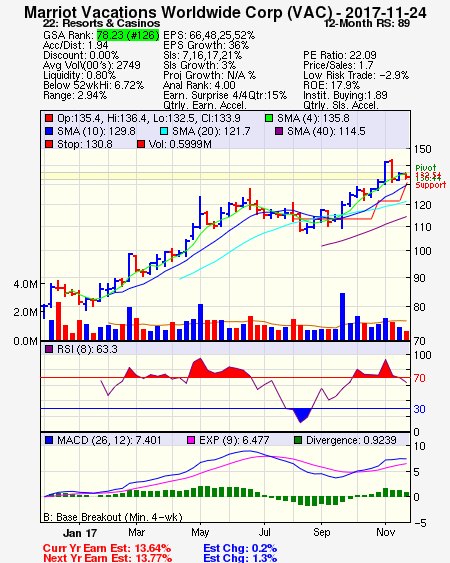Viewport: 450px width, 563px height.
Task: Click the 'Range: 2.94%' text
Action: tap(75, 96)
